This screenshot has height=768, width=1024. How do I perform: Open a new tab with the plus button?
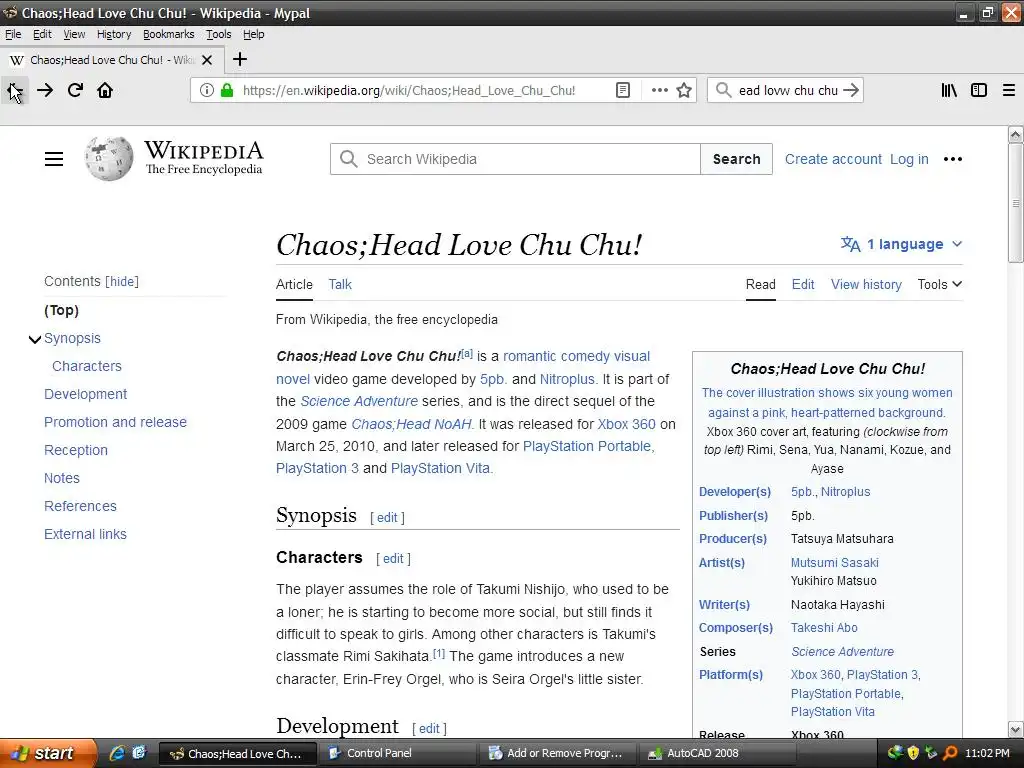(240, 59)
